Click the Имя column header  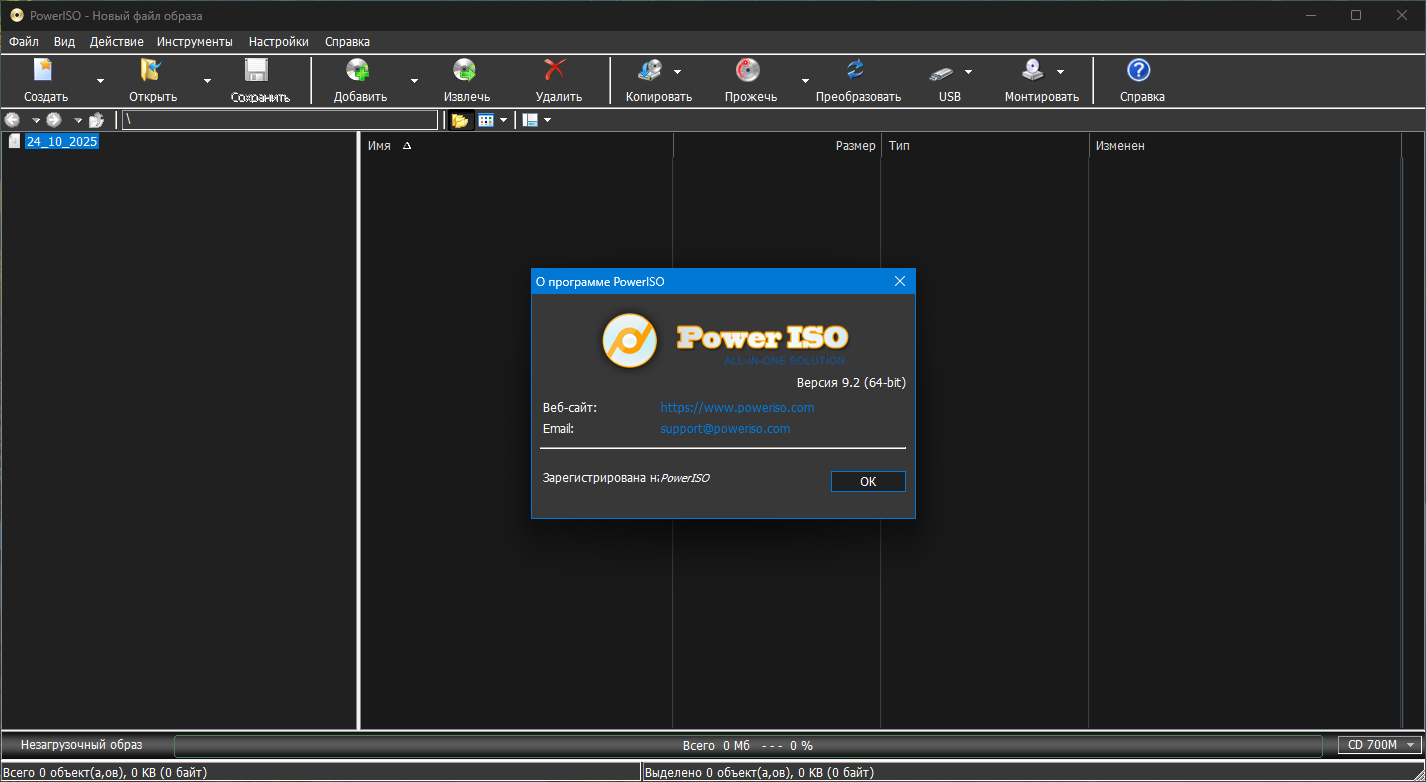click(516, 146)
